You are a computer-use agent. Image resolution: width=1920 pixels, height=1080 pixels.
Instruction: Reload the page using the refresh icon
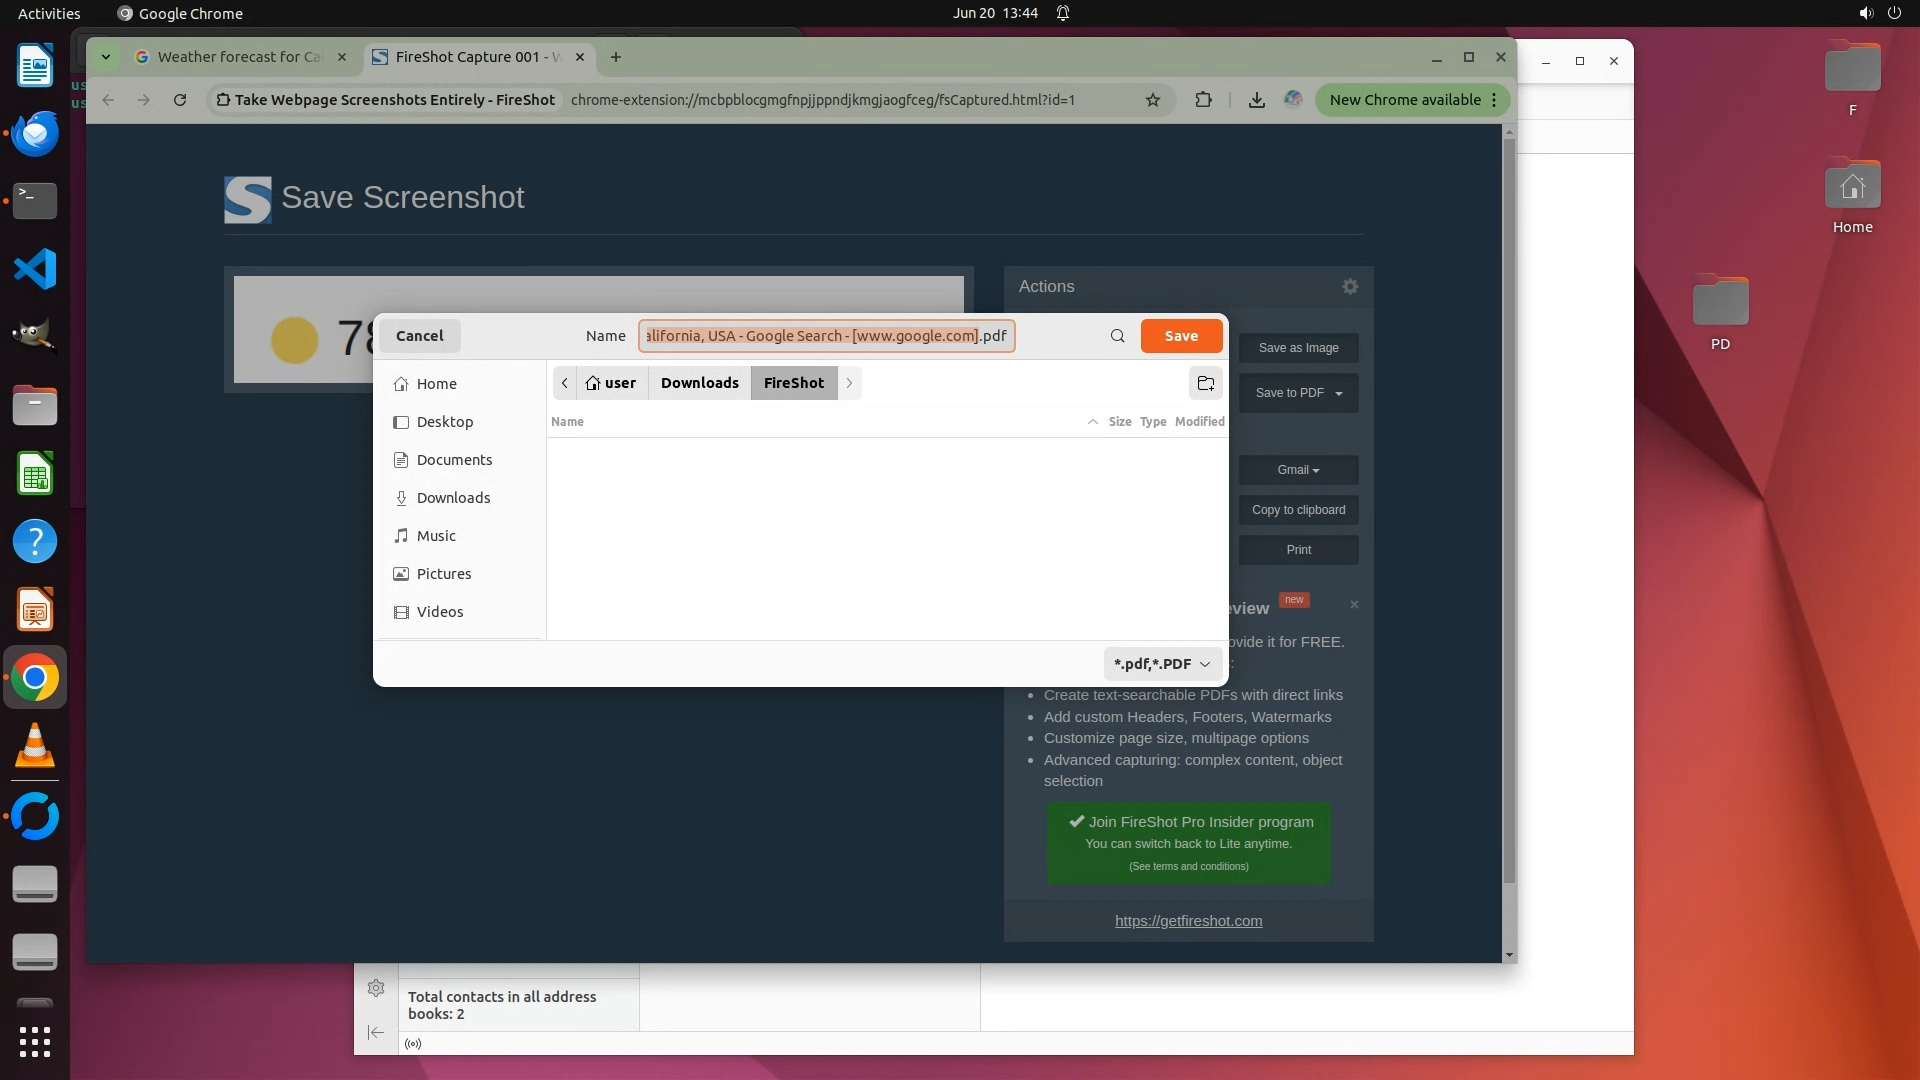(180, 100)
